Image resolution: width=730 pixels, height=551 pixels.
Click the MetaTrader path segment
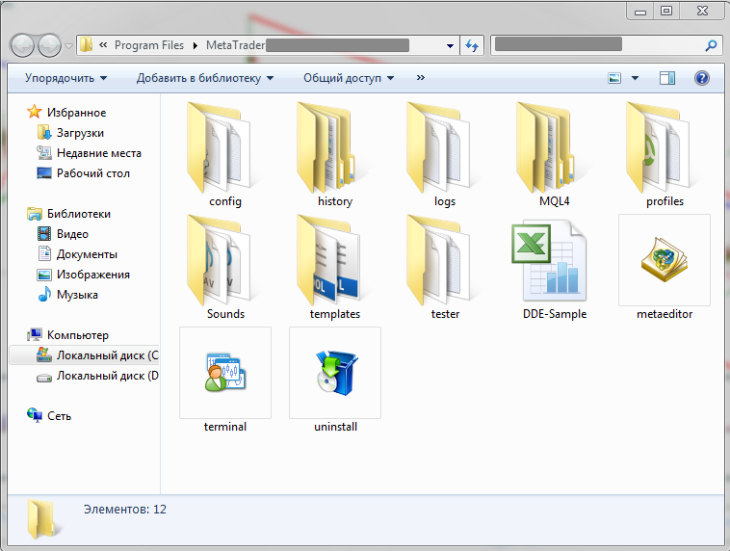[236, 45]
